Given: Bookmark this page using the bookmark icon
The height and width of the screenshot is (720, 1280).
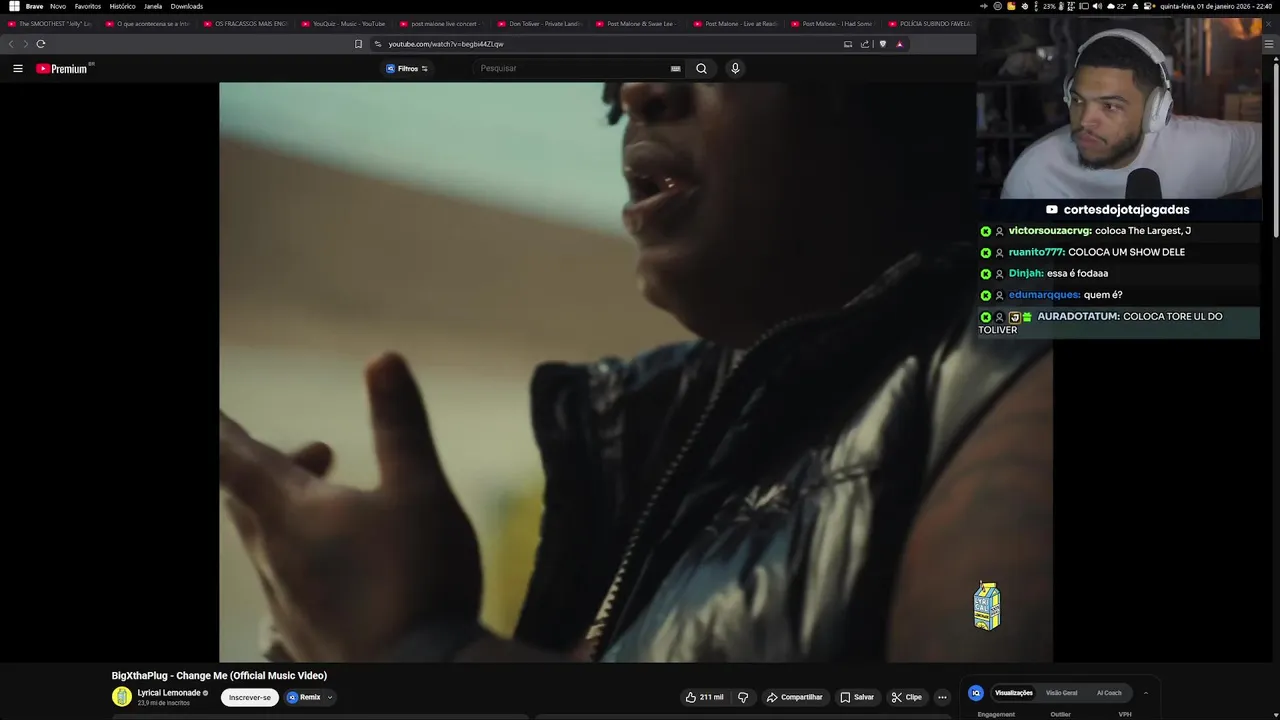Looking at the screenshot, I should (x=358, y=44).
